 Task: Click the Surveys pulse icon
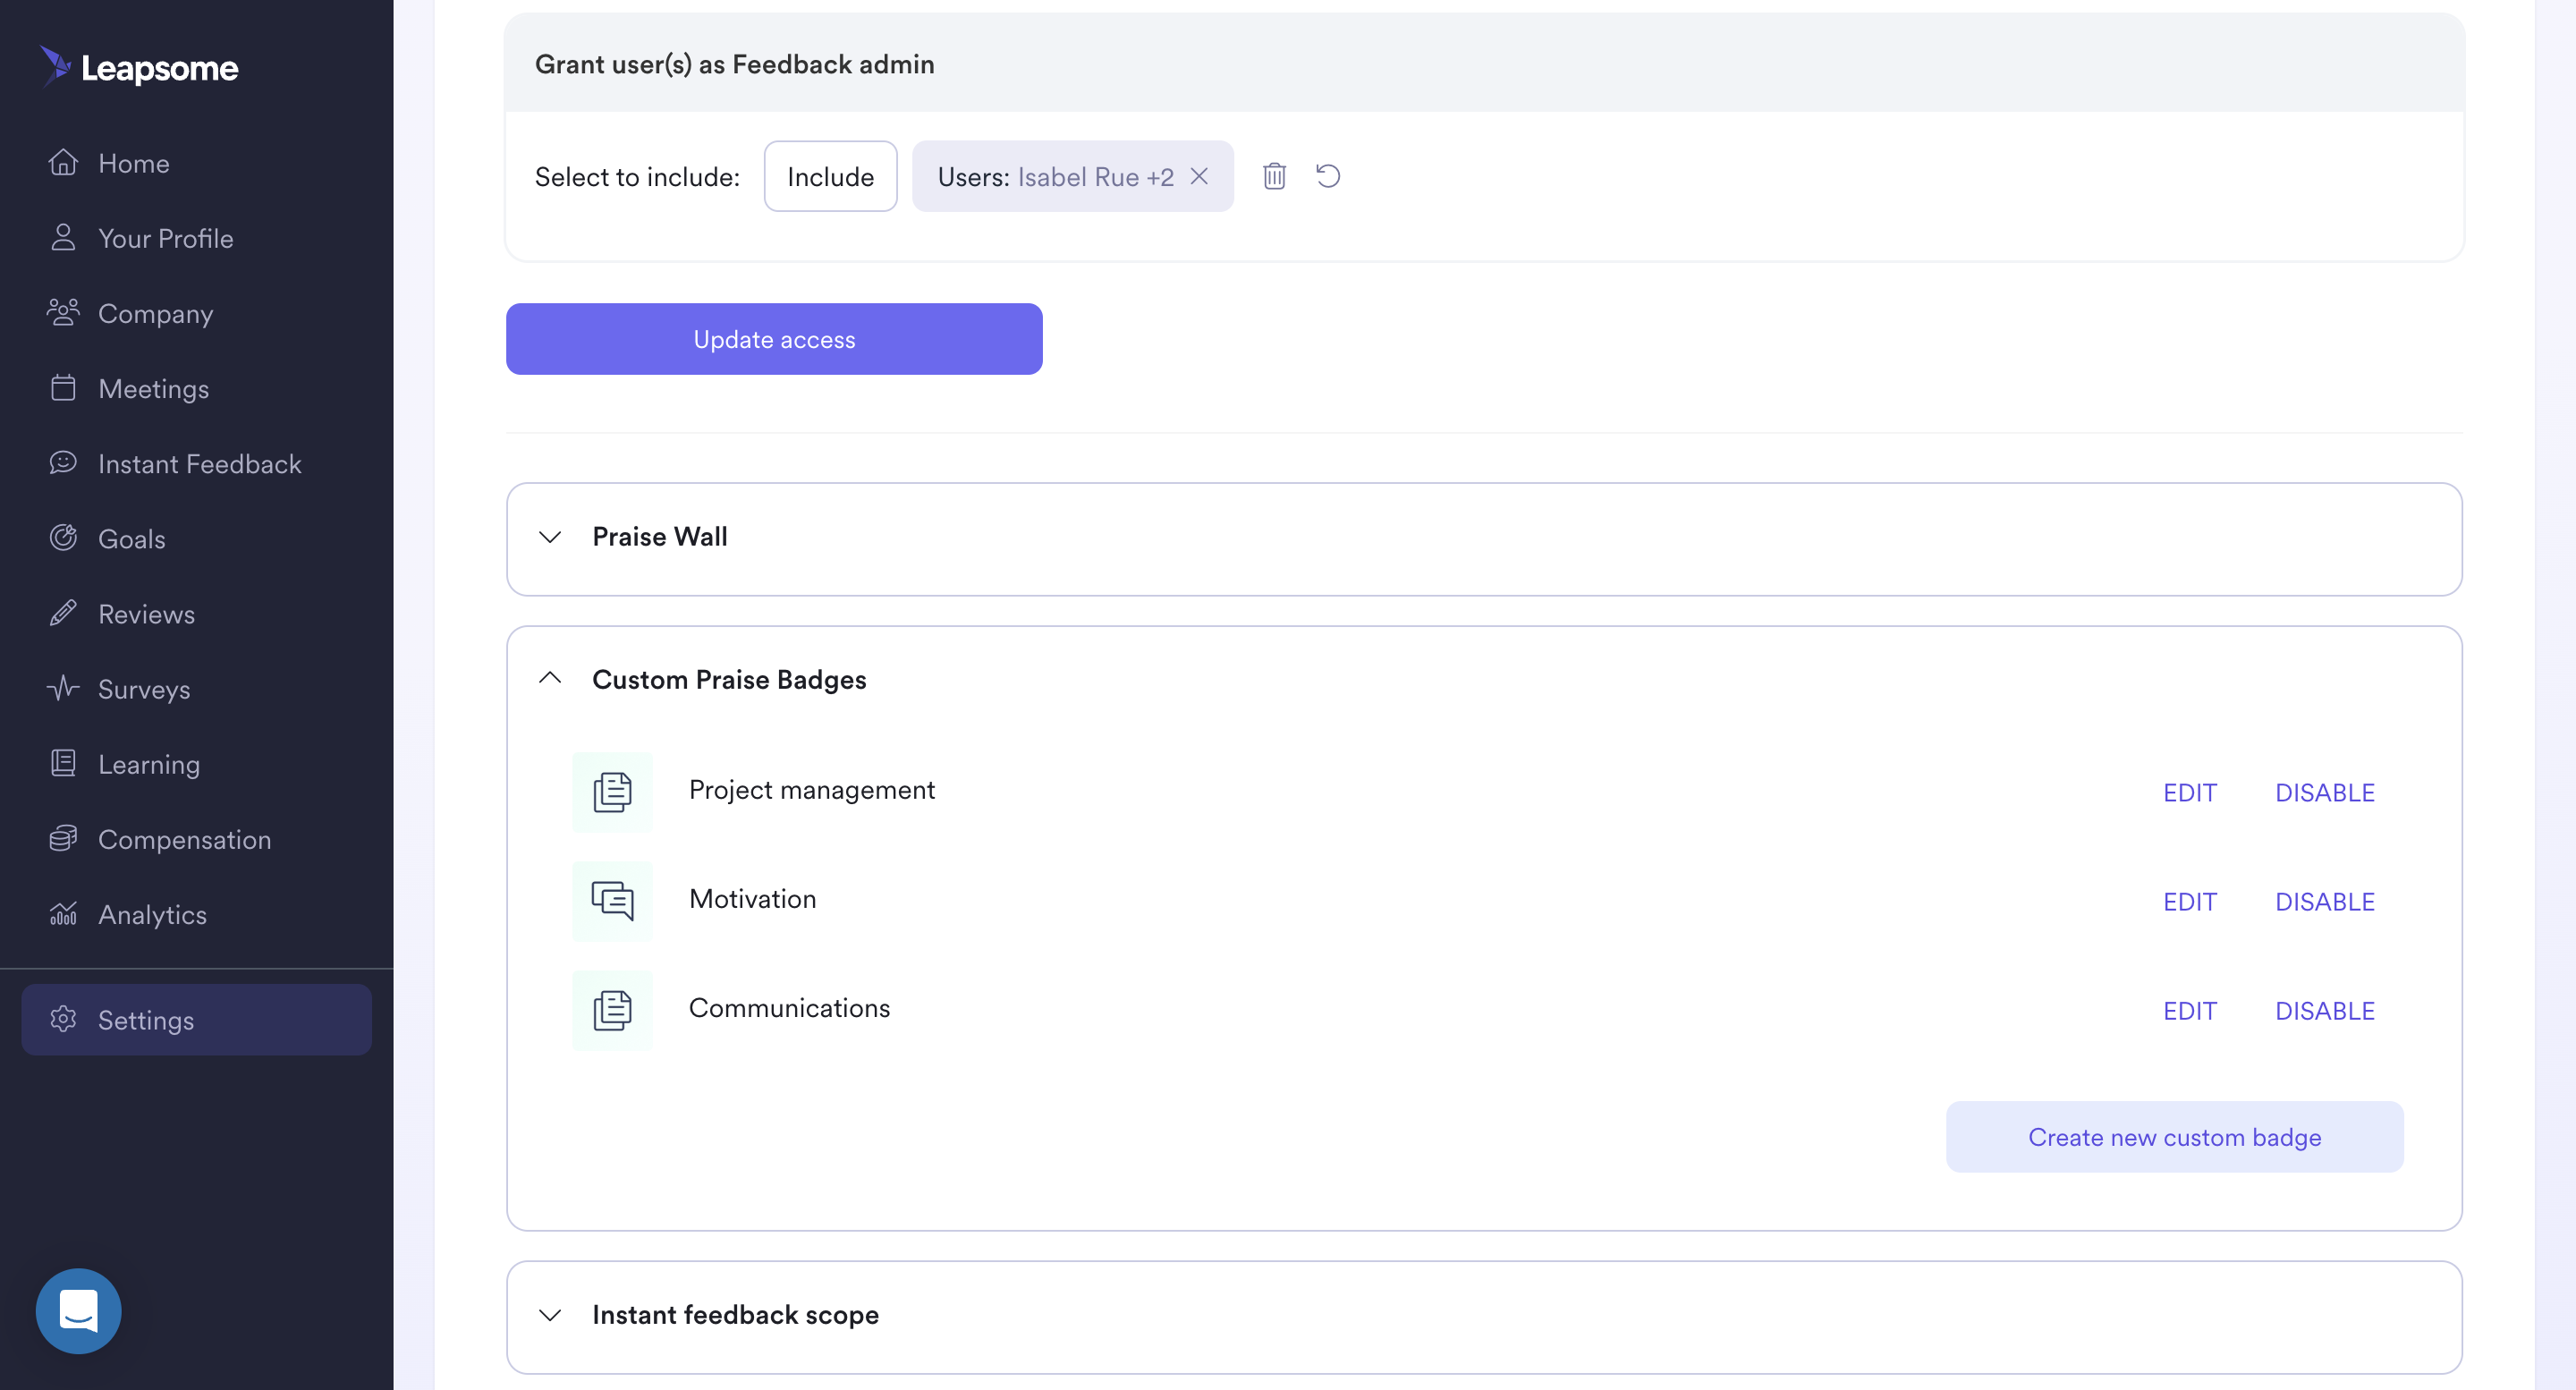pyautogui.click(x=63, y=688)
